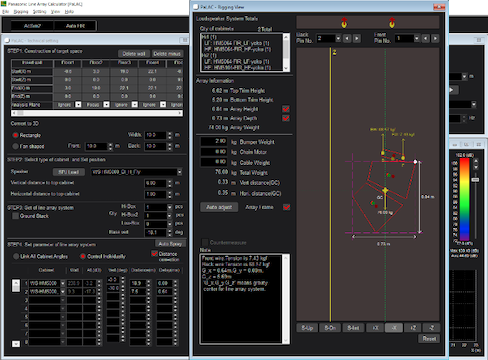Open Floor4 analysis plane dropdown
The height and width of the screenshot is (360, 488).
(x=163, y=104)
